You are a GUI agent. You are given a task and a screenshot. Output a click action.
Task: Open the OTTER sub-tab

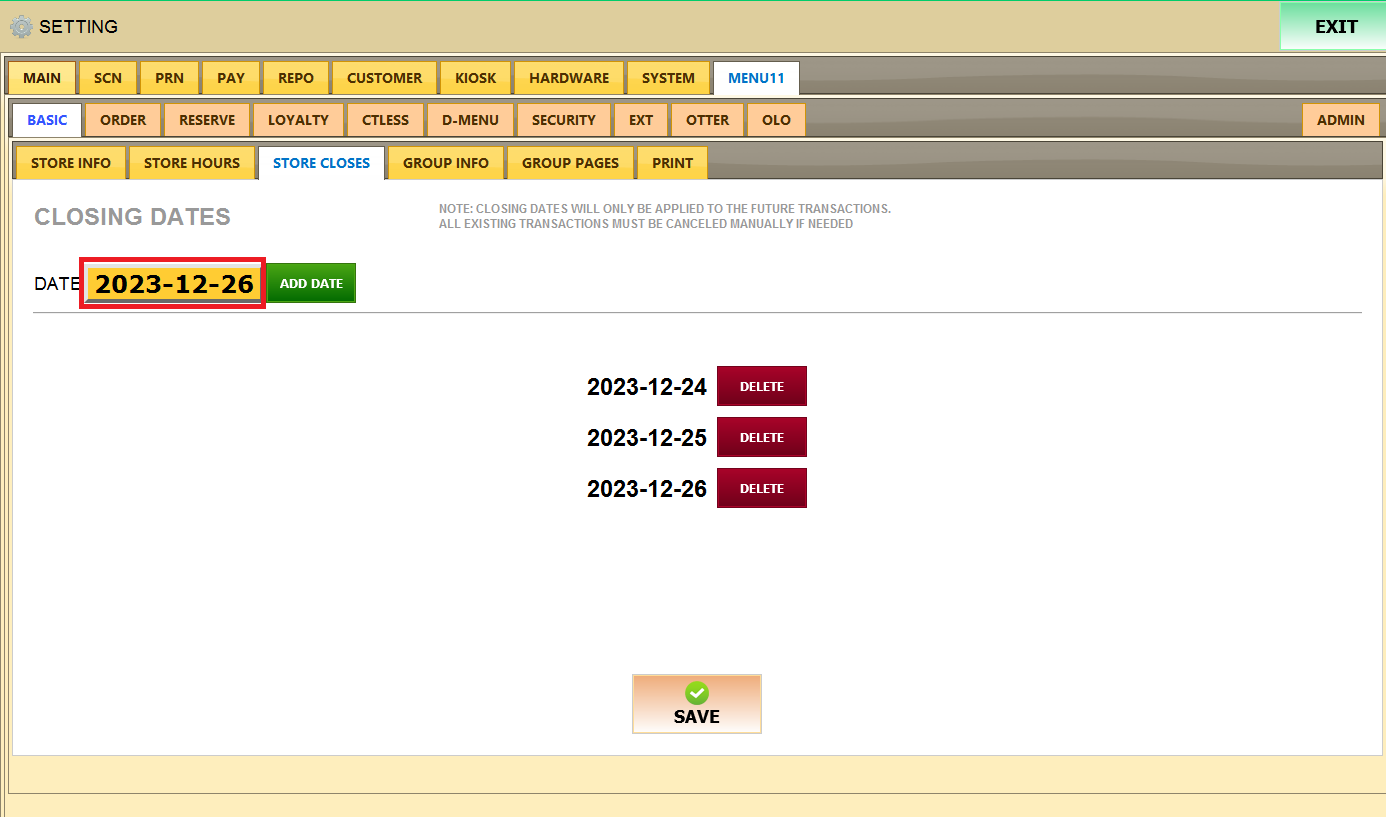(708, 120)
